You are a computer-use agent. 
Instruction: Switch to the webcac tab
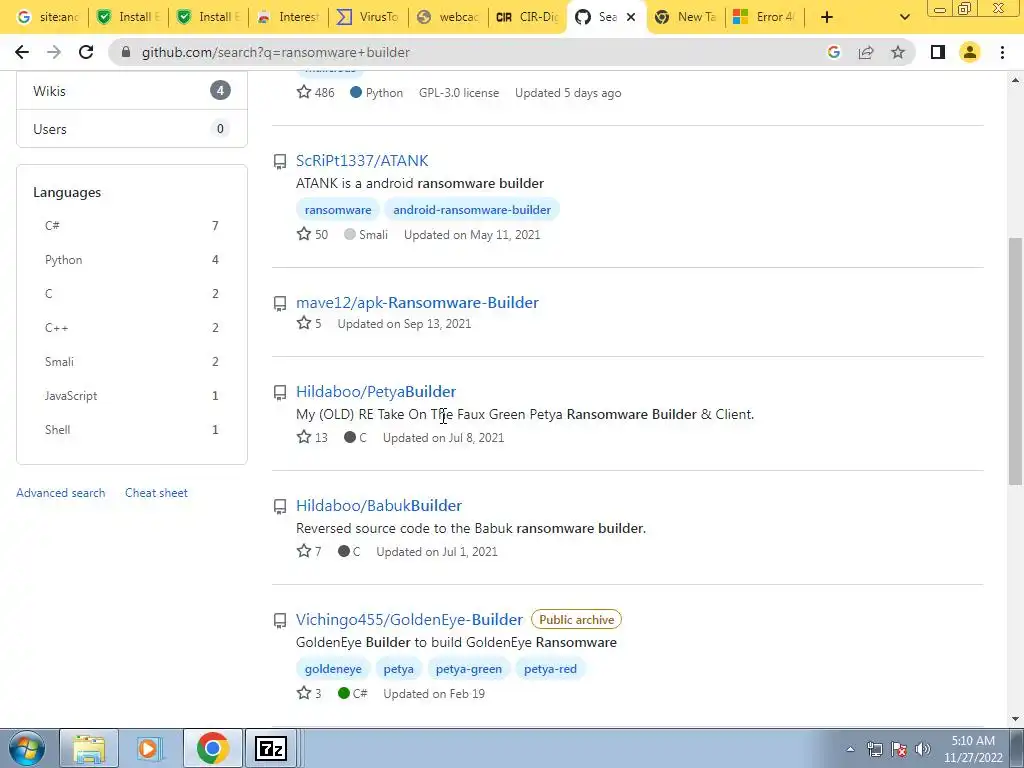[x=447, y=17]
